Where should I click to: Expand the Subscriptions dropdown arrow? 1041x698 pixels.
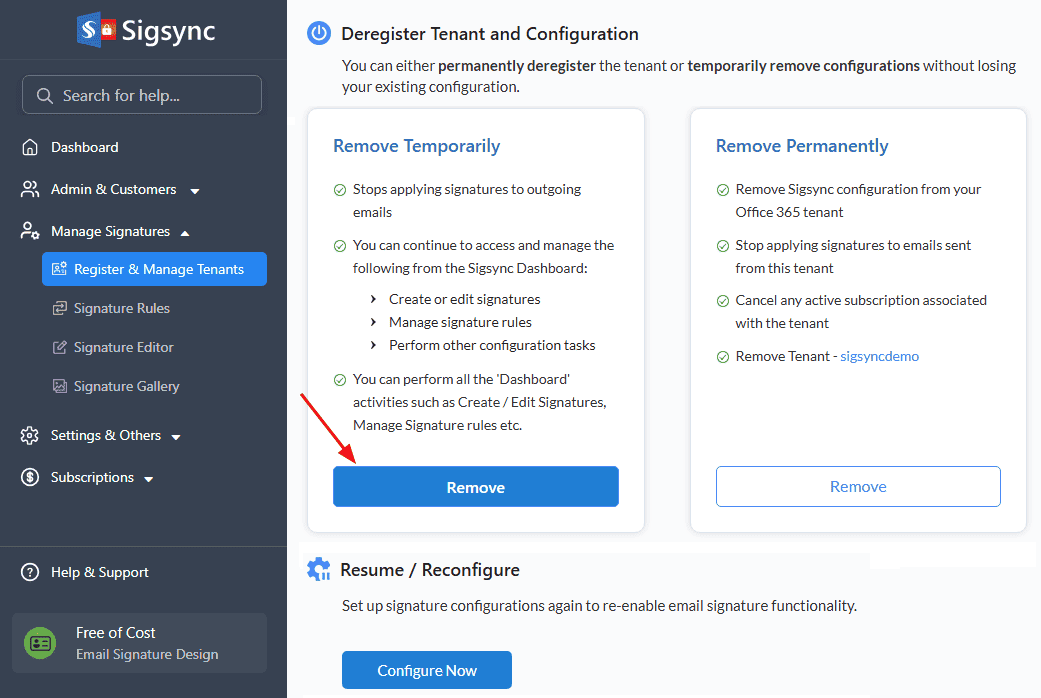click(x=149, y=479)
